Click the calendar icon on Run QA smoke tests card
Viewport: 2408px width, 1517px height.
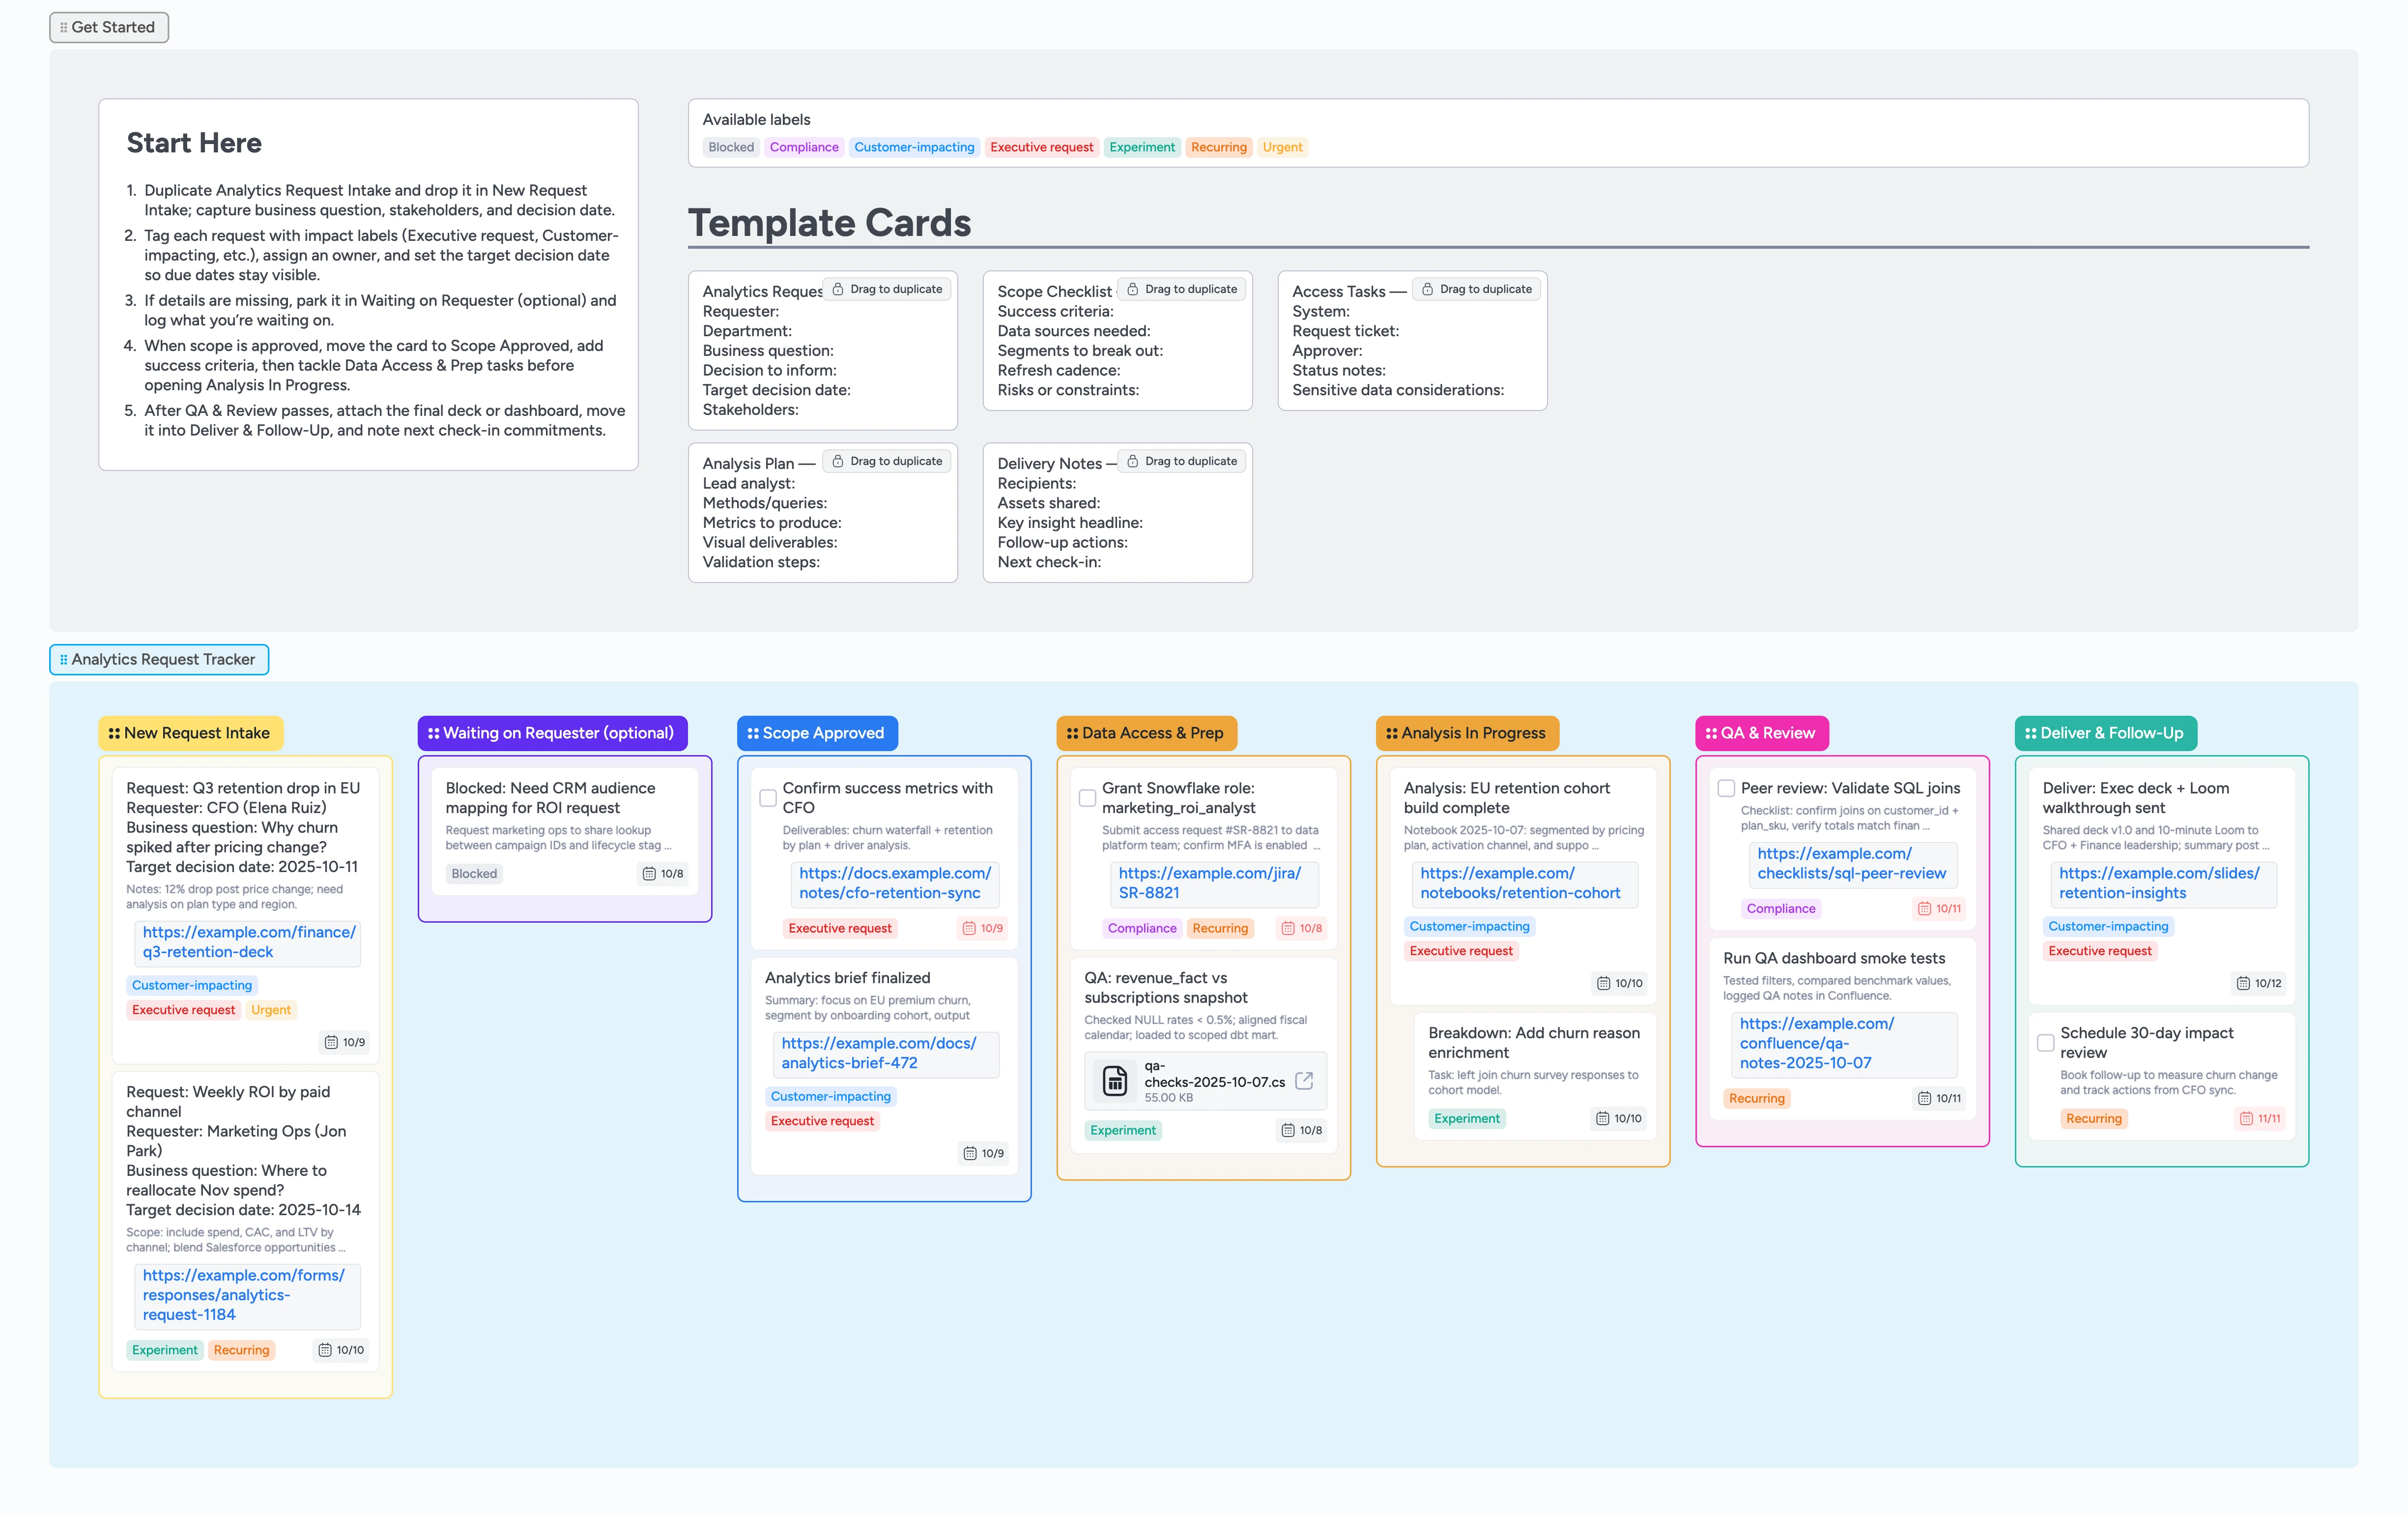click(1924, 1098)
